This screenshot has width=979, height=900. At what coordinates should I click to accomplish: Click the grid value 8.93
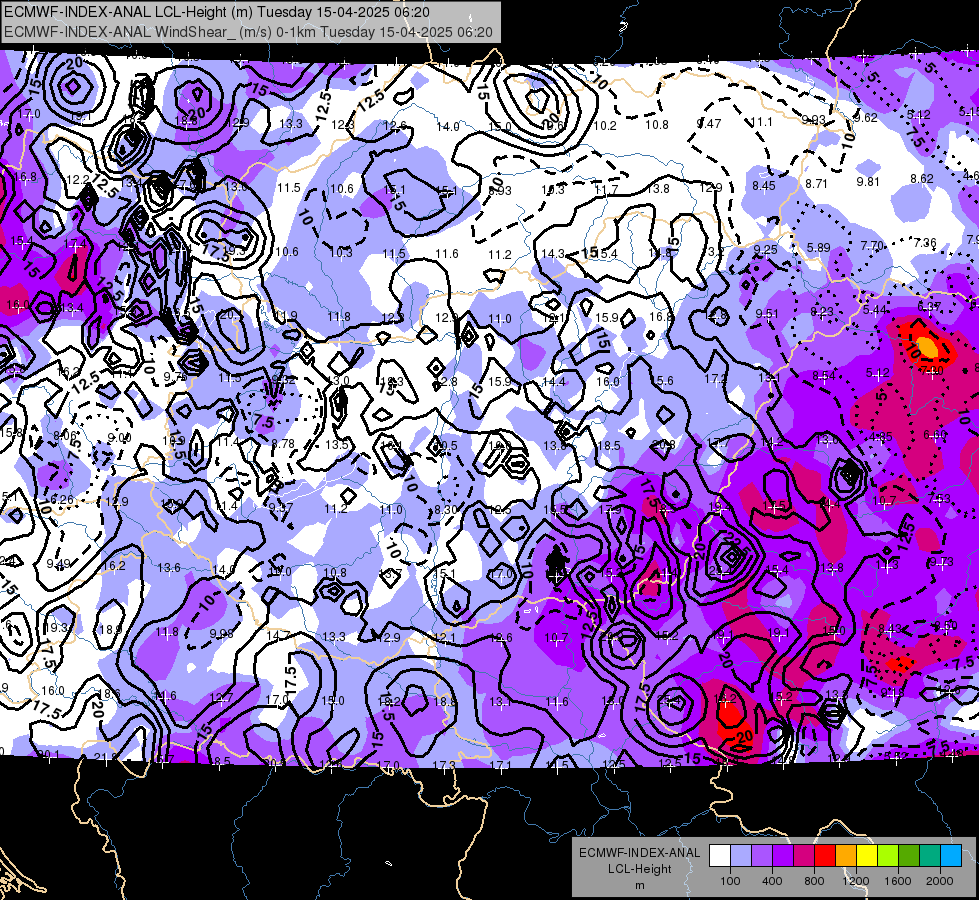499,190
